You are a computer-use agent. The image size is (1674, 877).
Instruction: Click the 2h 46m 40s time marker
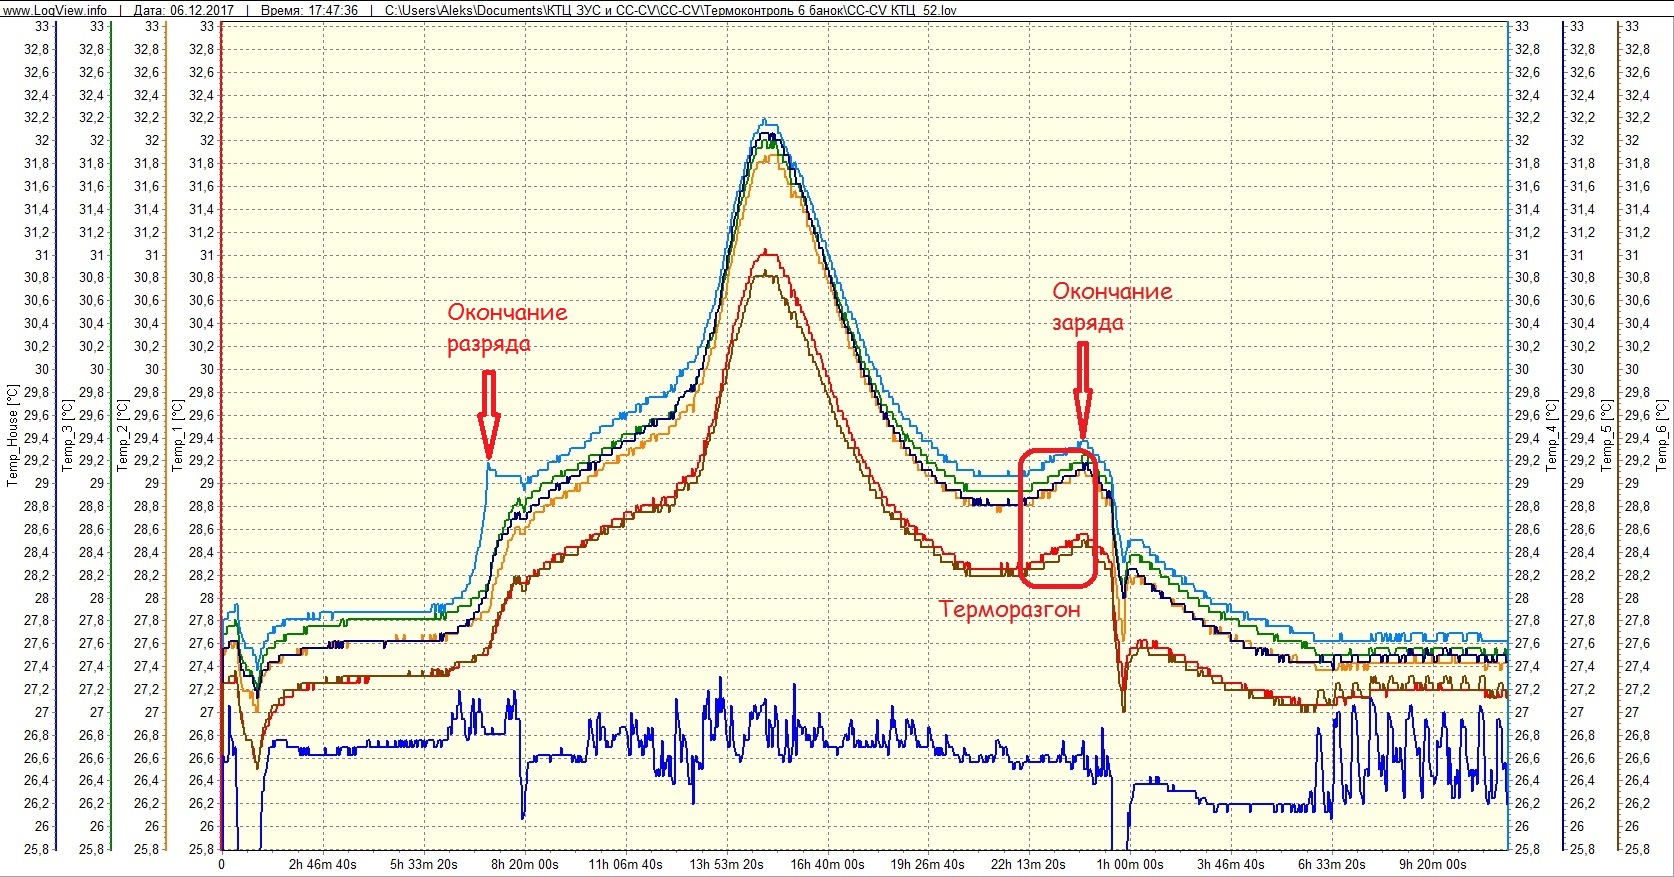point(322,864)
